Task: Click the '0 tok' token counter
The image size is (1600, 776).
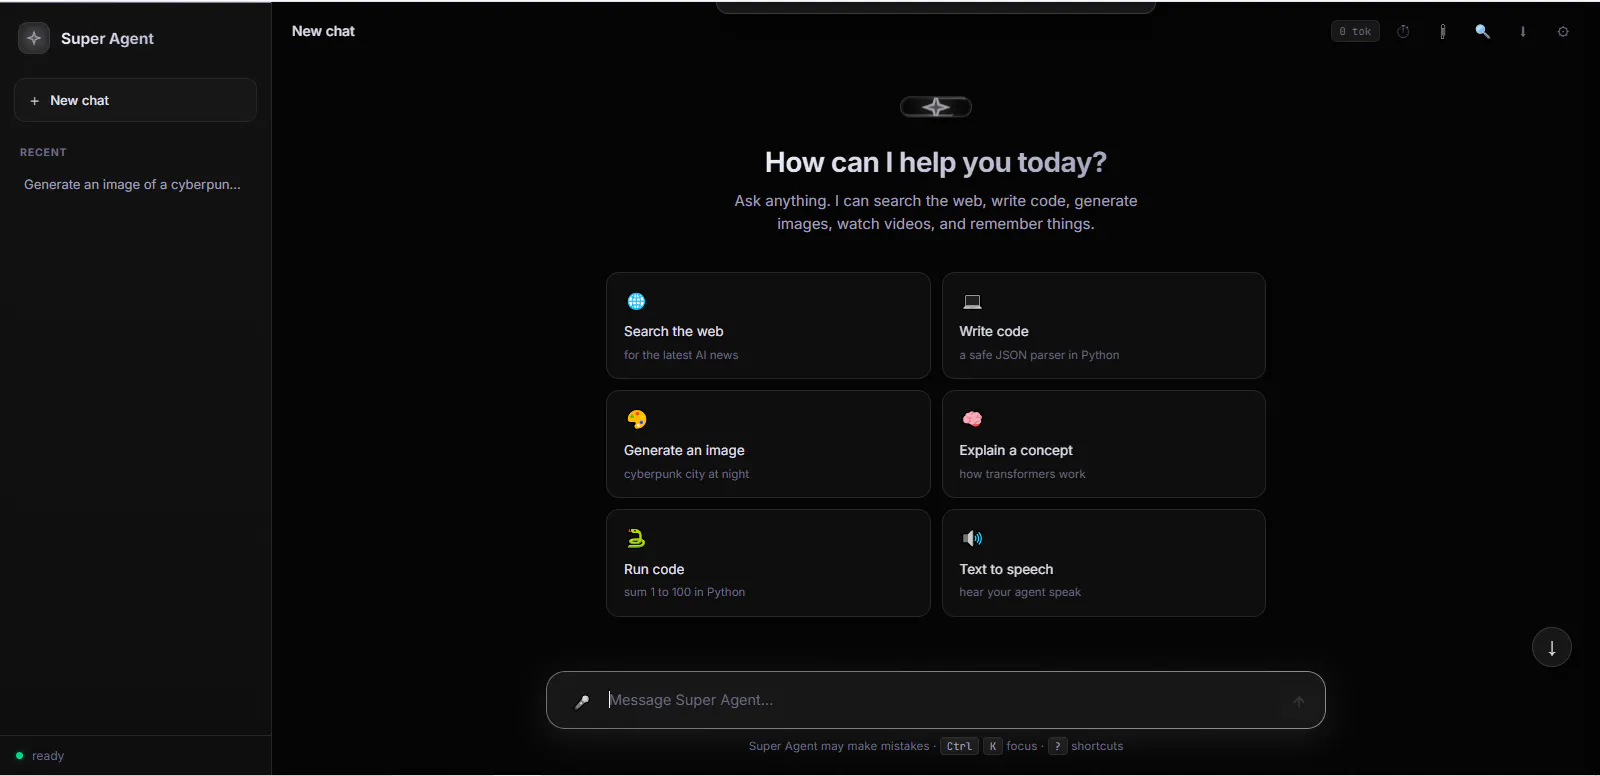Action: tap(1355, 31)
